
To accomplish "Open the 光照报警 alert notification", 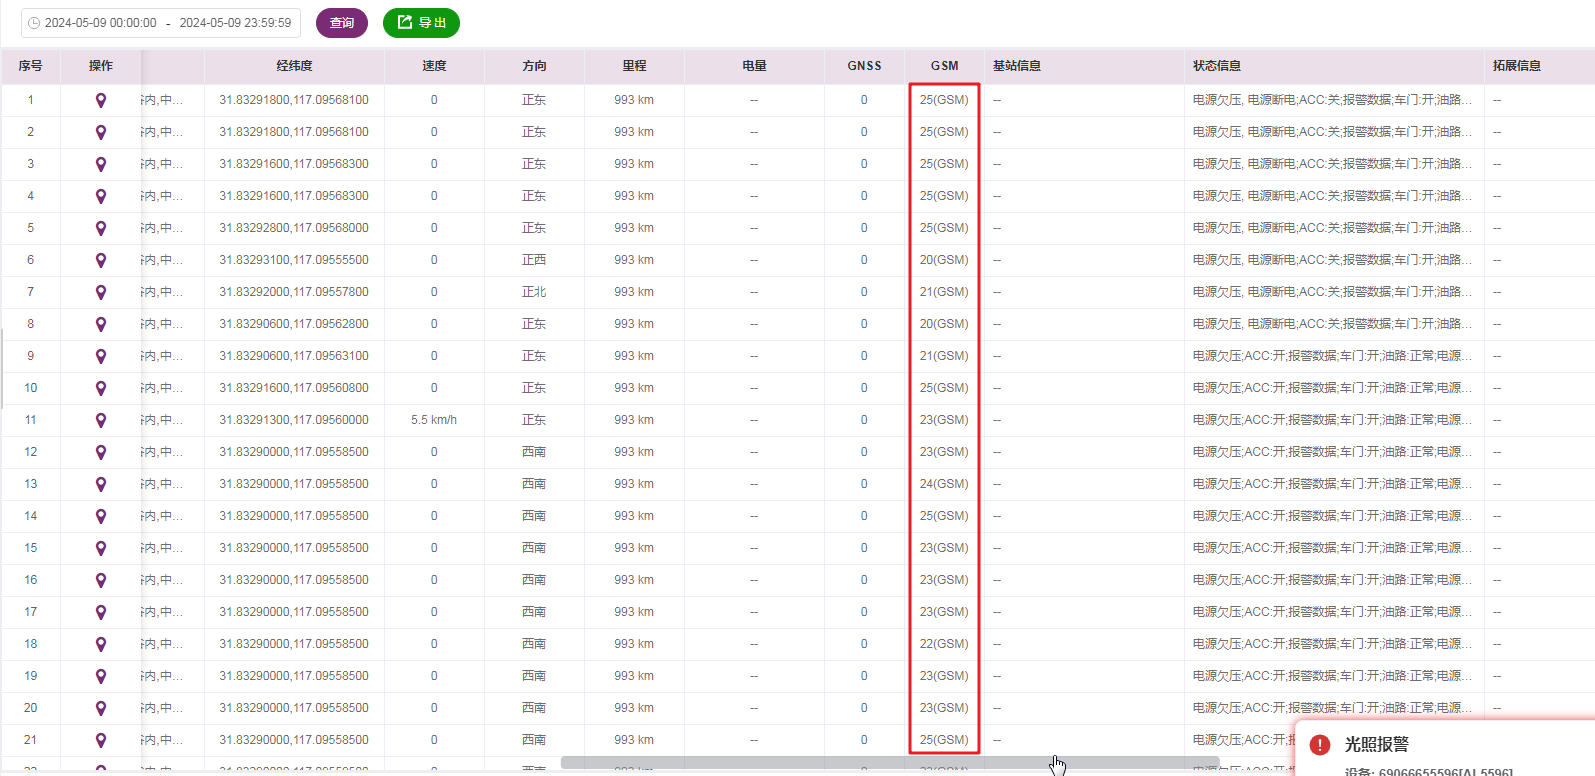I will click(x=1376, y=745).
